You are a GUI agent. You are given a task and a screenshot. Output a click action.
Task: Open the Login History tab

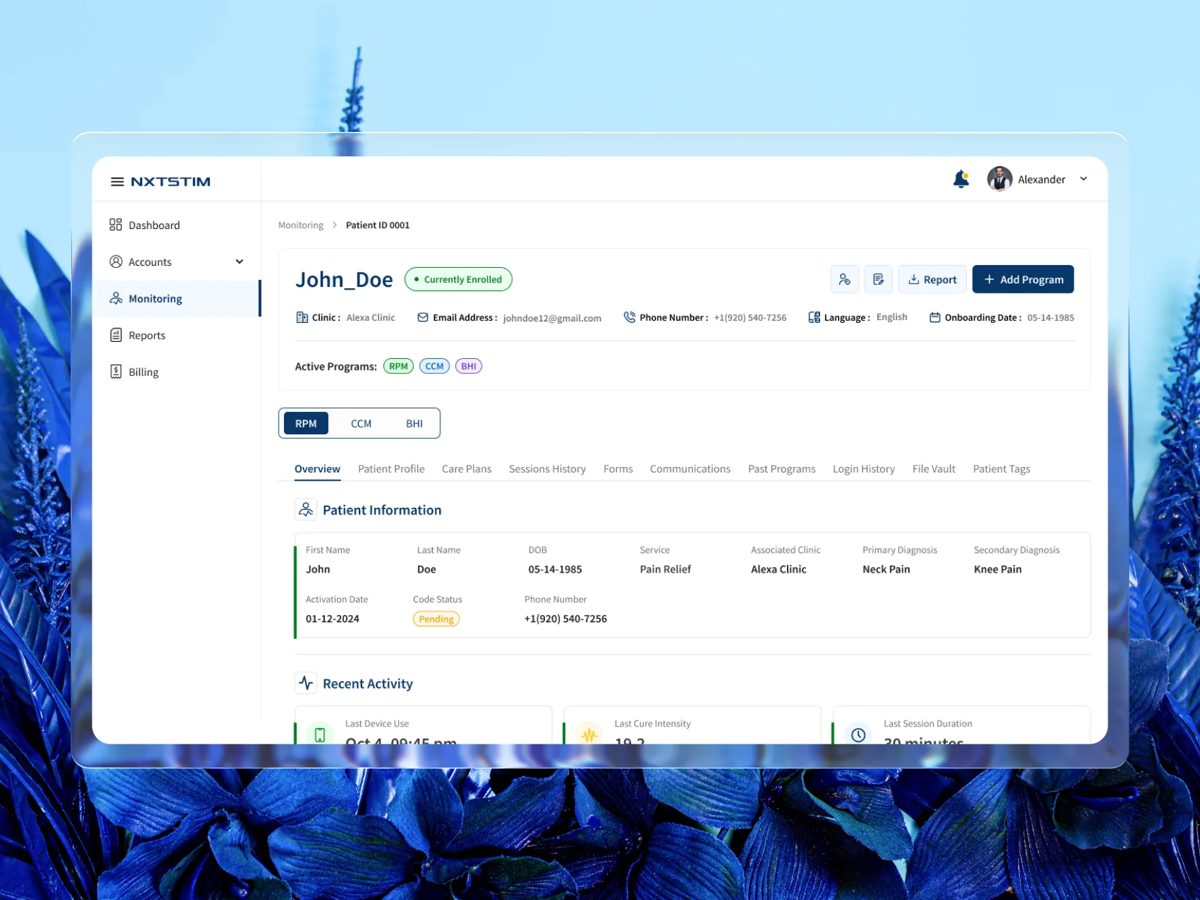(x=864, y=469)
